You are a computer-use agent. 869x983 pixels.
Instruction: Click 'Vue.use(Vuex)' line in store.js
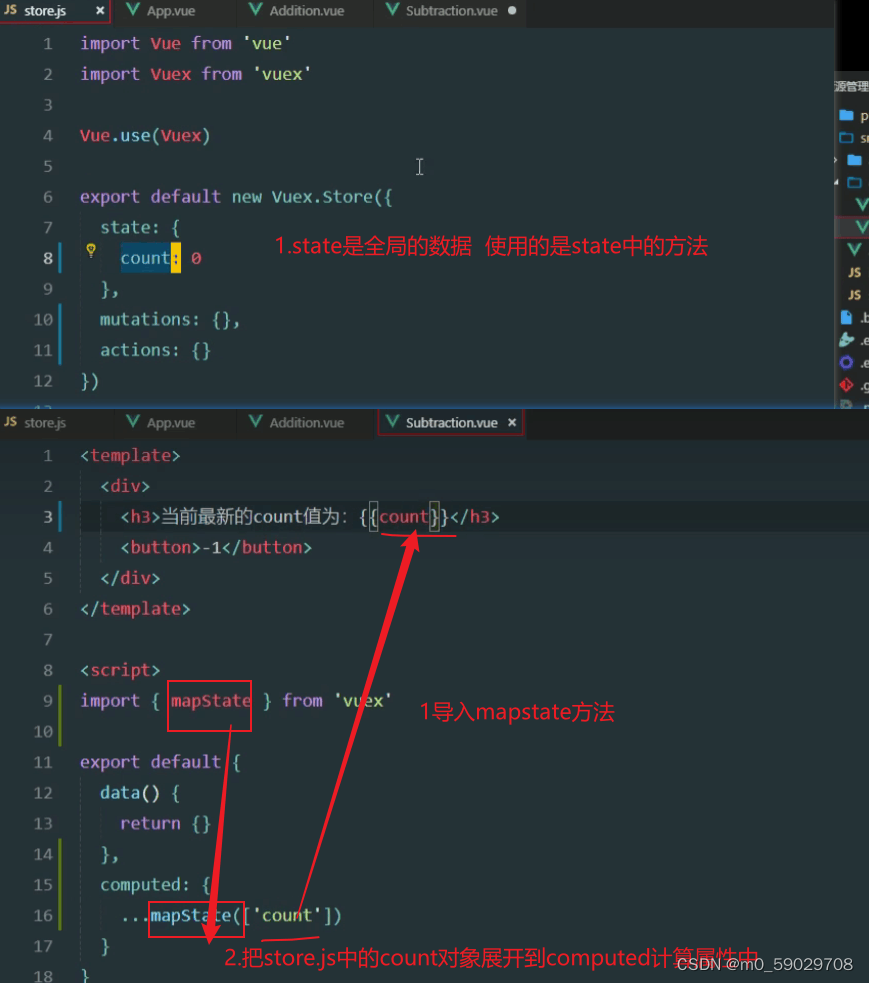pyautogui.click(x=145, y=135)
